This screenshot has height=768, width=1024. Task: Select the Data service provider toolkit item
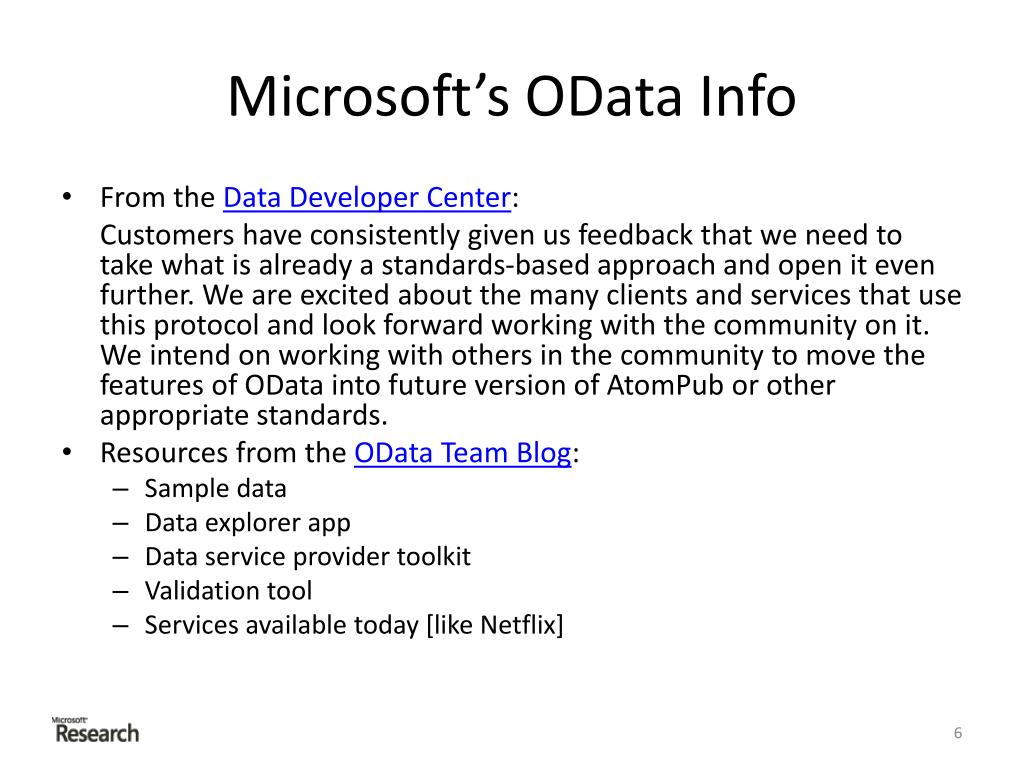(308, 556)
